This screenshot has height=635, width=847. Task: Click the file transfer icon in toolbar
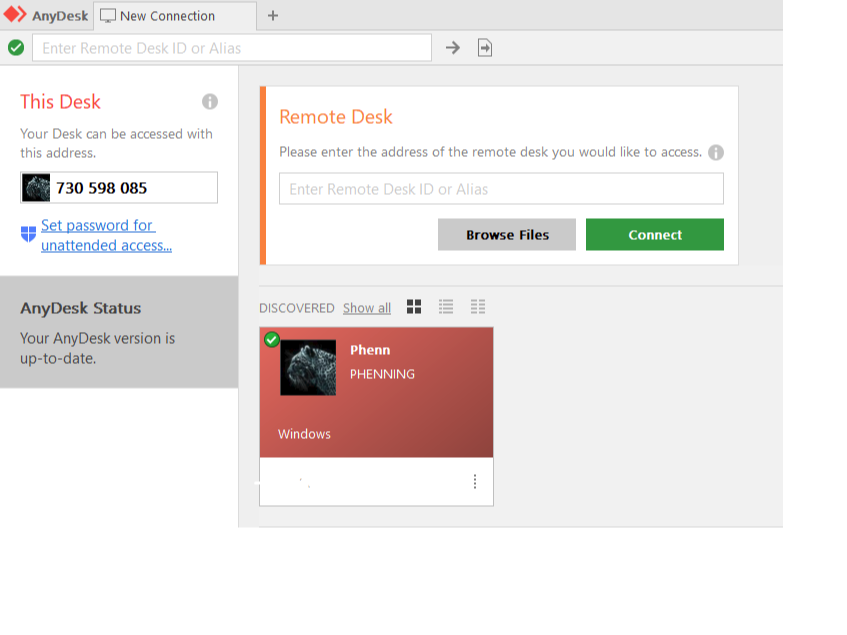click(x=485, y=48)
